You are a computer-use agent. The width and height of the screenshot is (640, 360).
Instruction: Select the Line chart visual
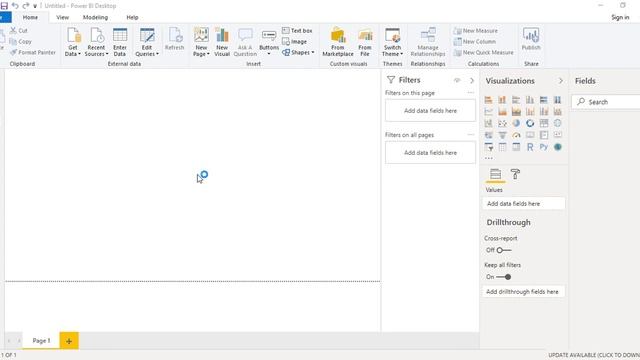(488, 111)
